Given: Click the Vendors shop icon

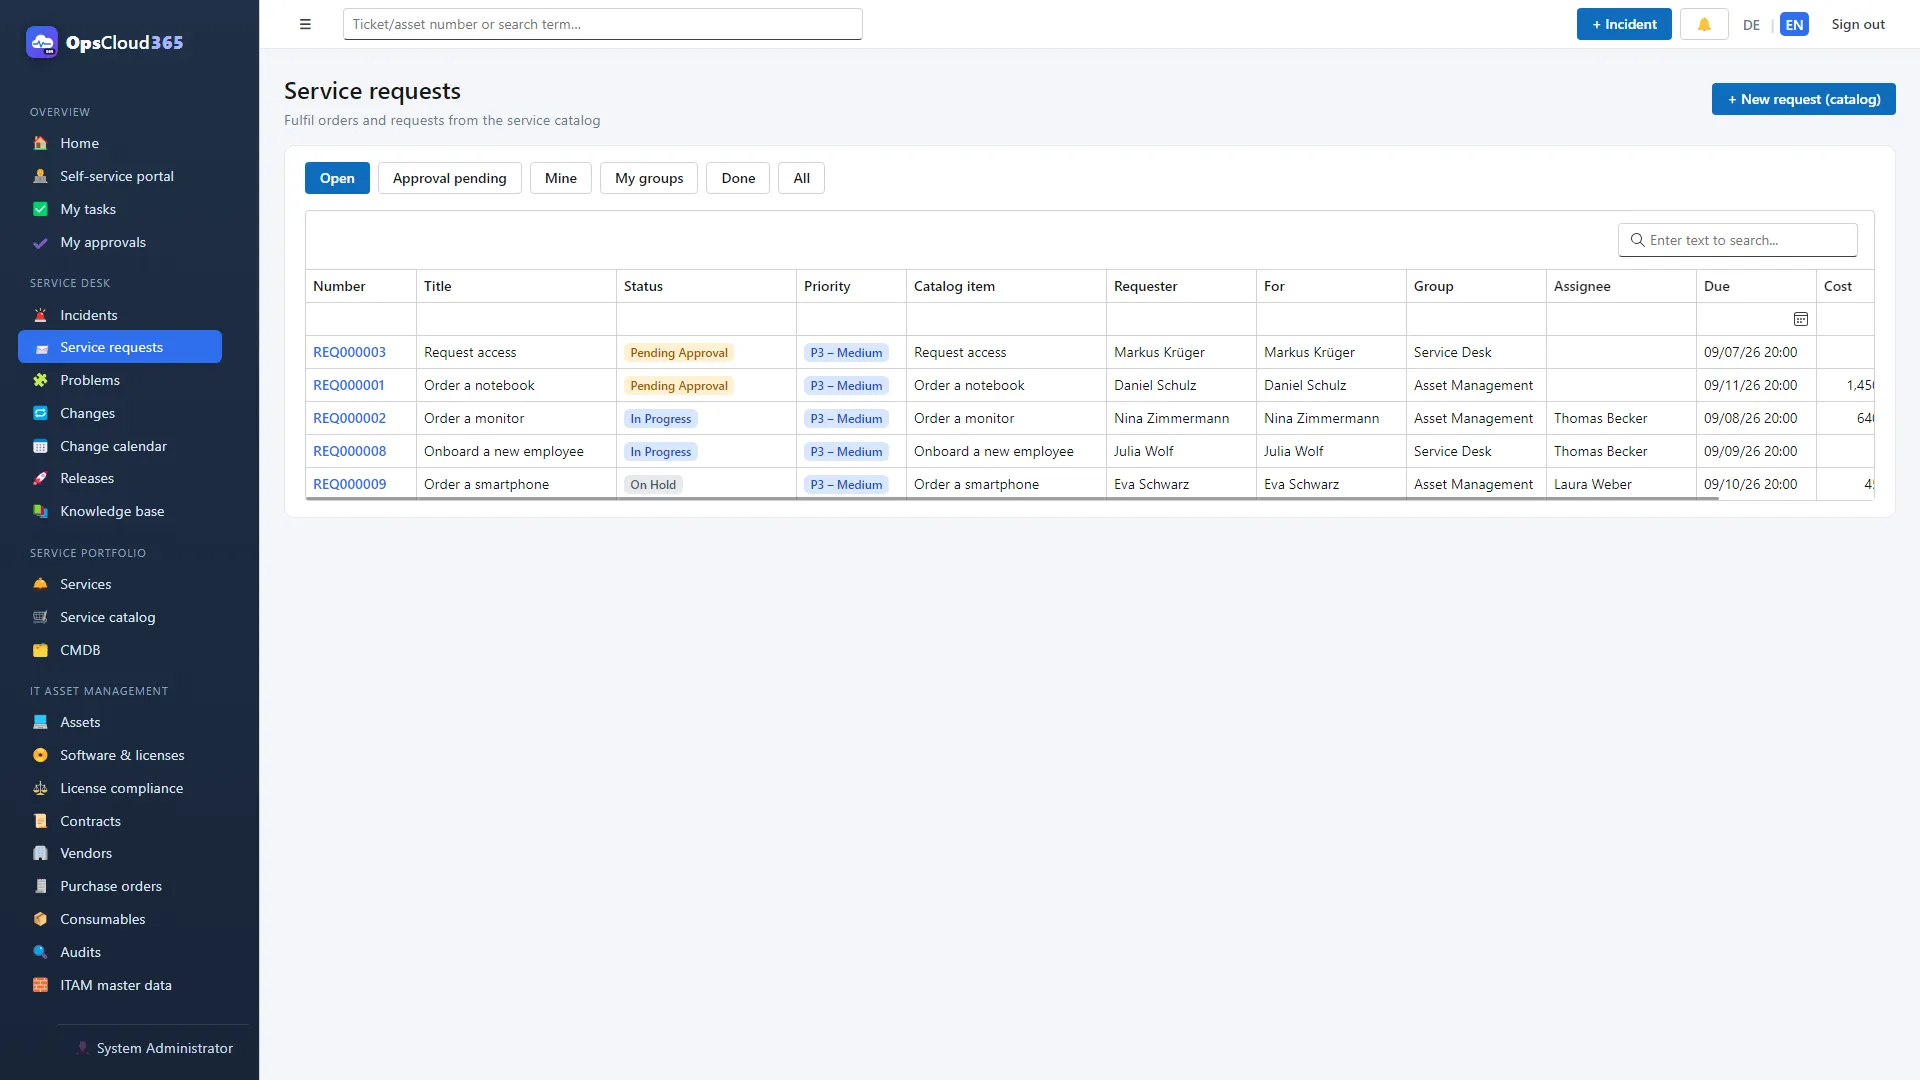Looking at the screenshot, I should [x=40, y=853].
